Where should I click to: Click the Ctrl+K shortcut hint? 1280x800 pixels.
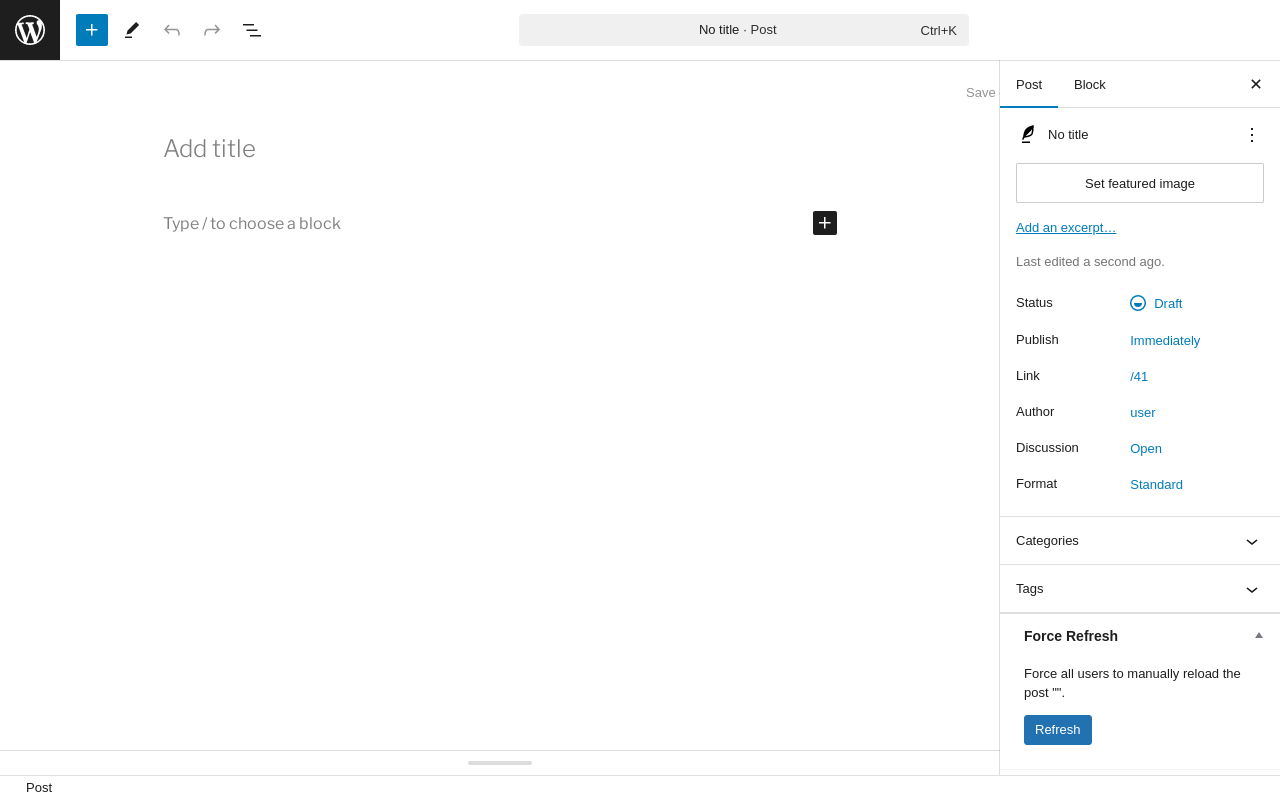[x=938, y=30]
